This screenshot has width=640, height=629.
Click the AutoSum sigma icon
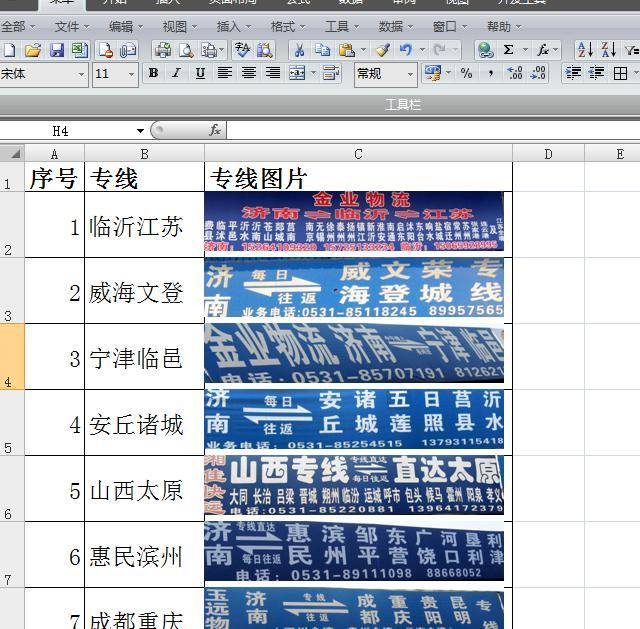(x=509, y=50)
